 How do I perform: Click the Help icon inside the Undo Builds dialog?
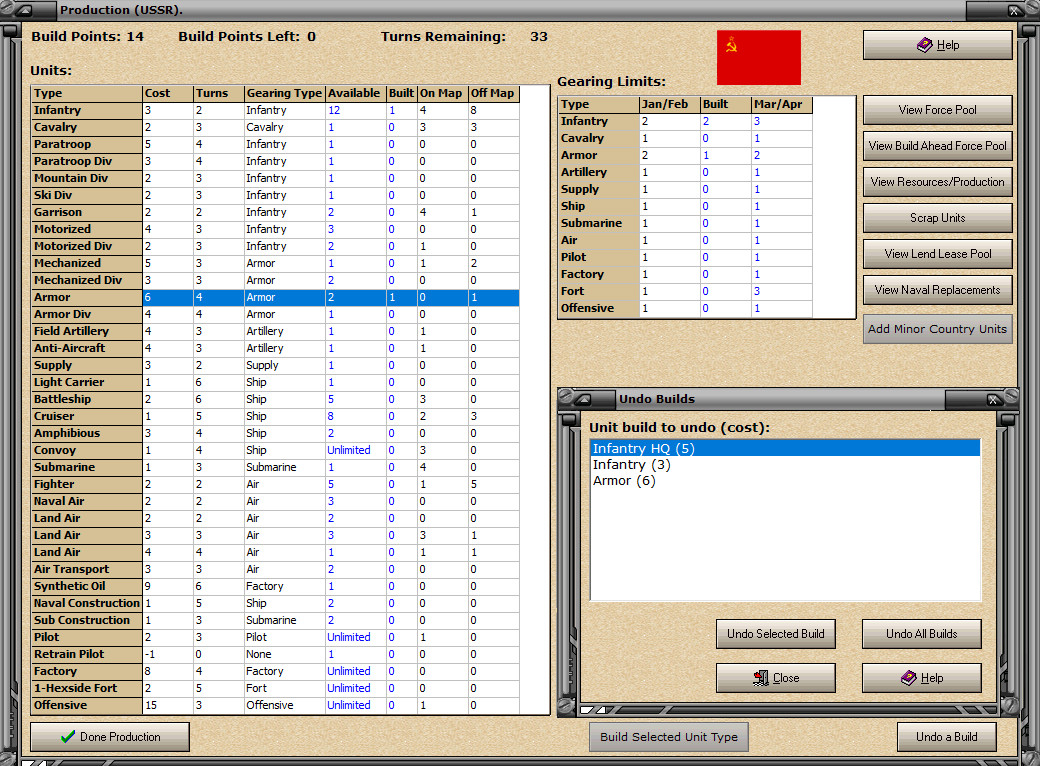907,678
